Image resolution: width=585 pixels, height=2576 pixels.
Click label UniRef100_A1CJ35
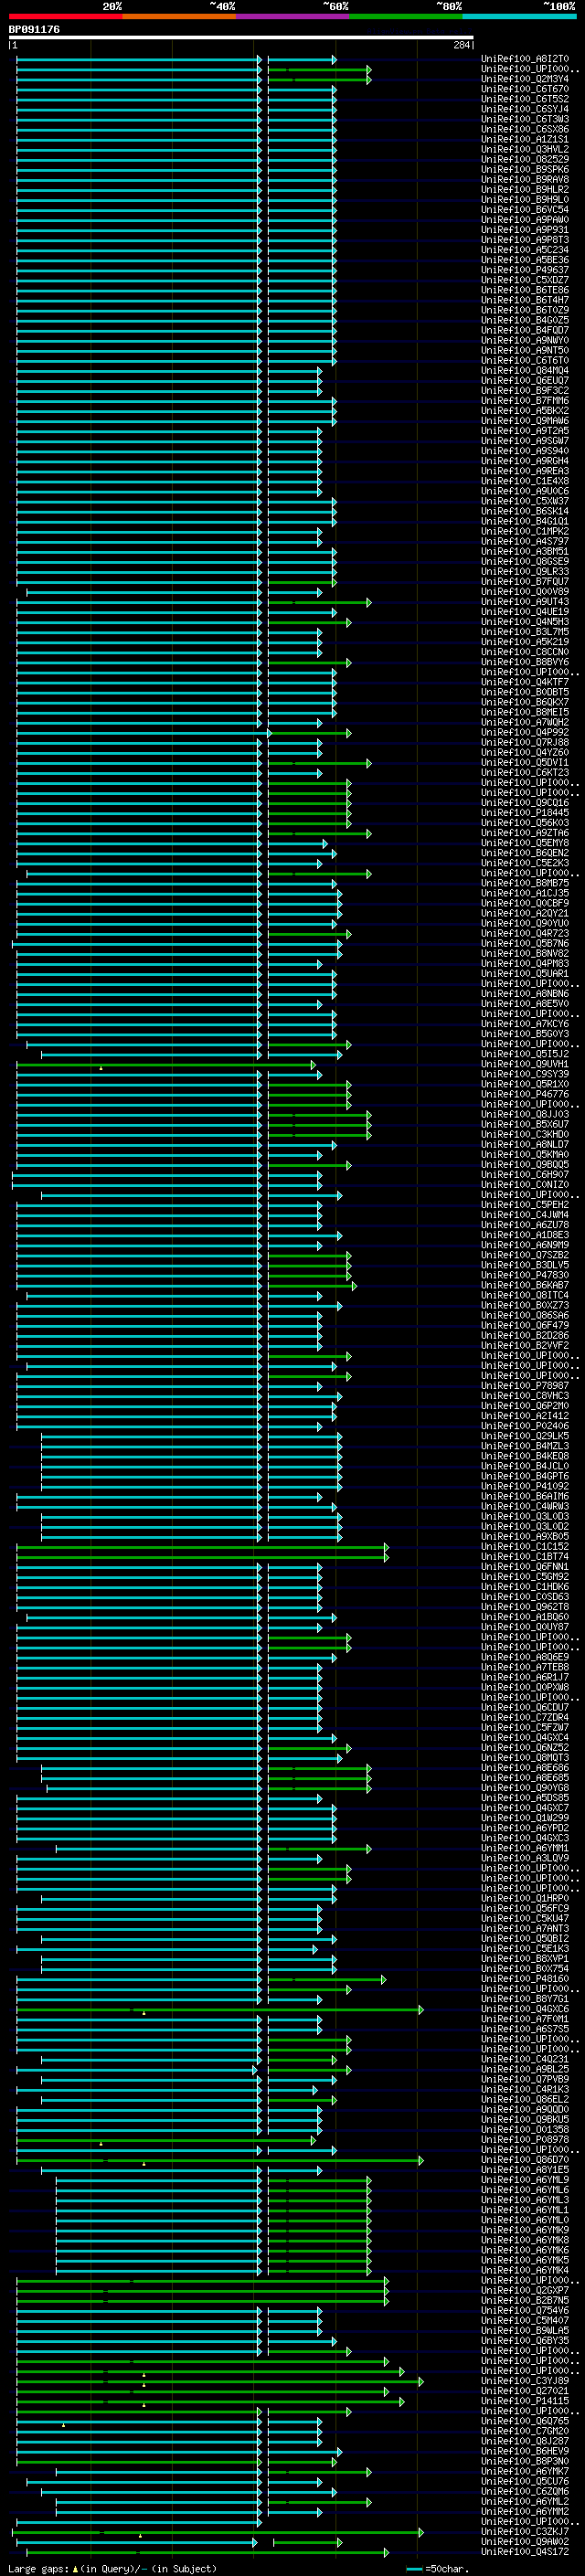click(525, 893)
